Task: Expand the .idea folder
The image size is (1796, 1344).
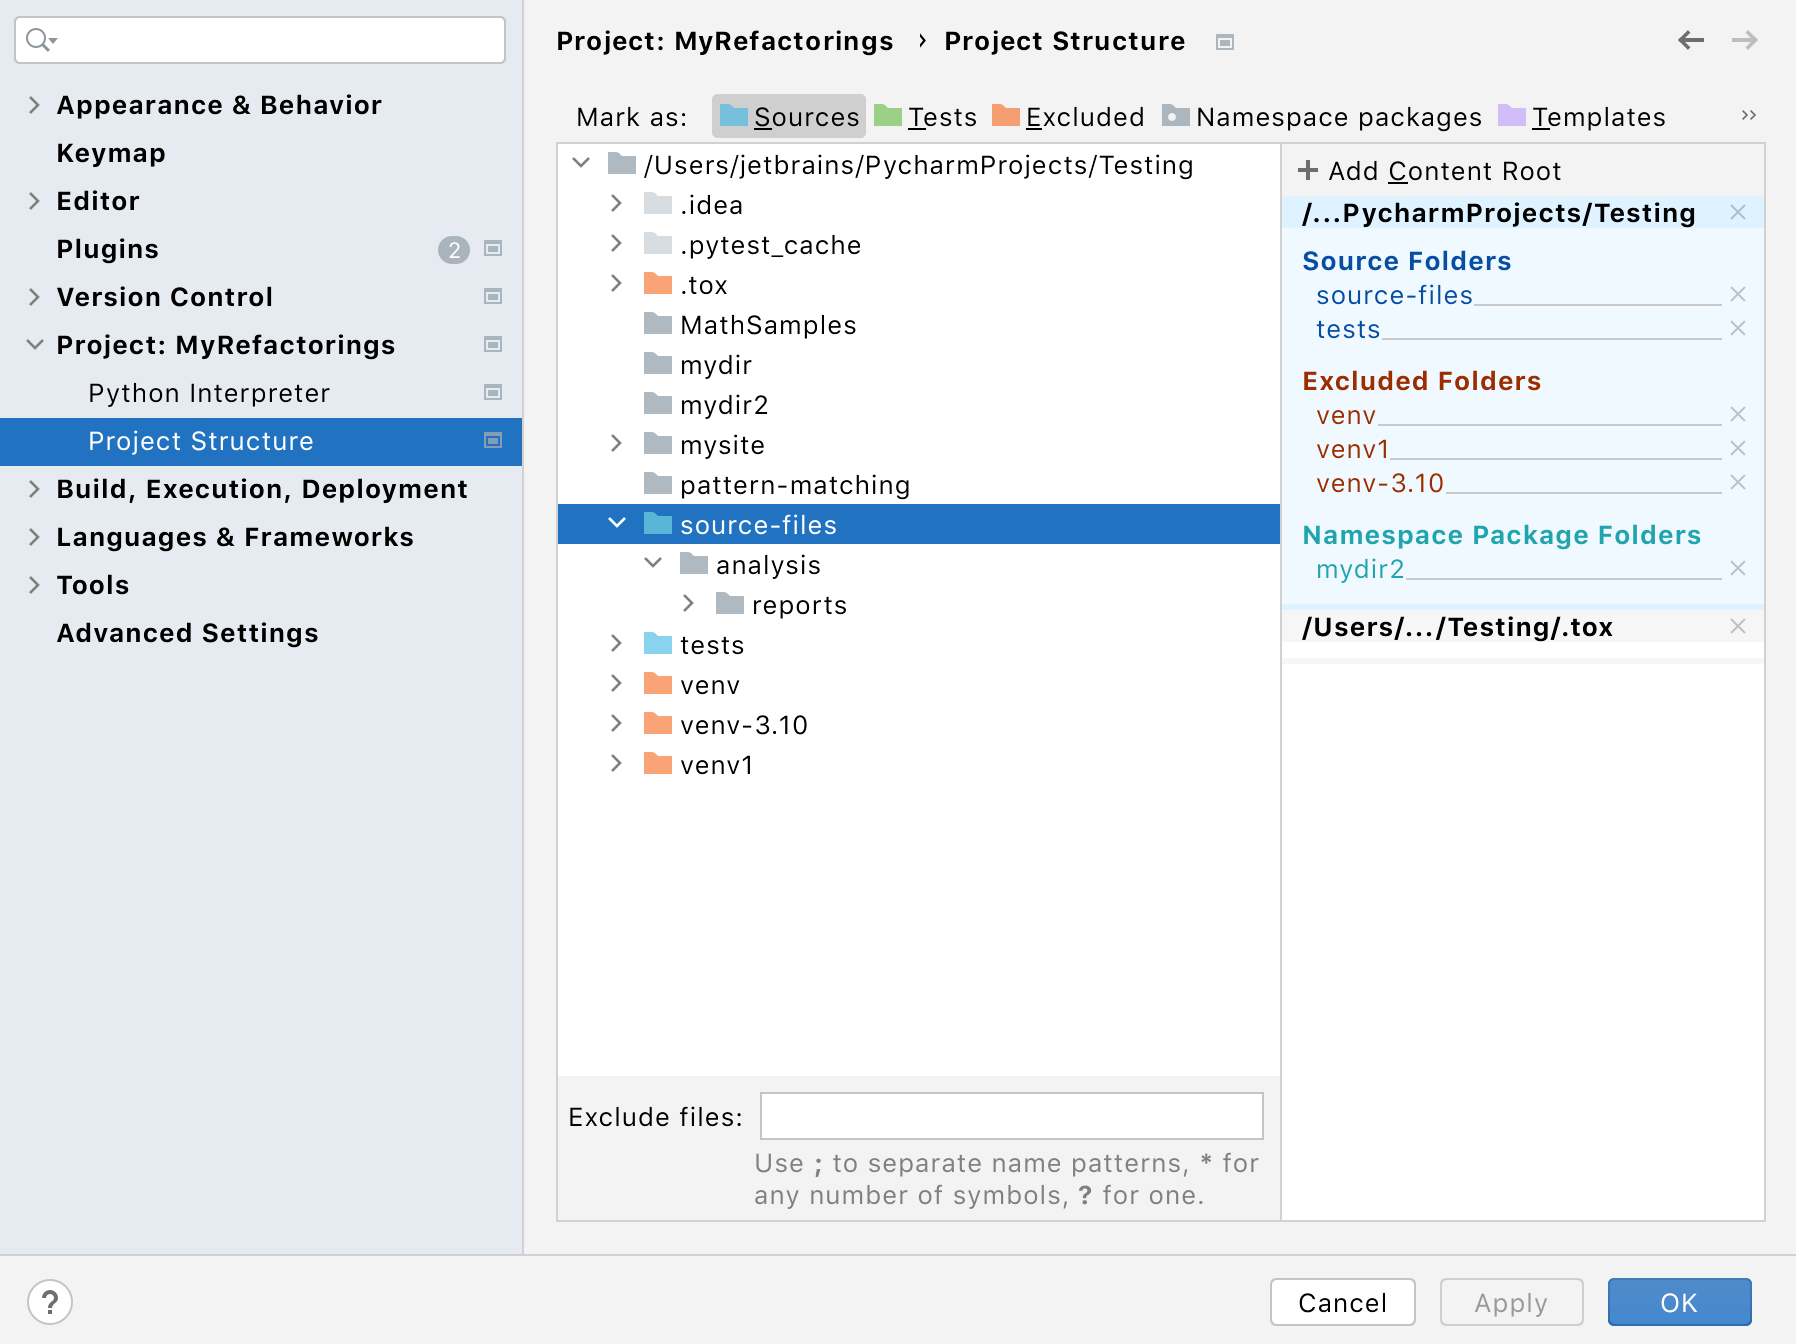Action: [x=616, y=204]
